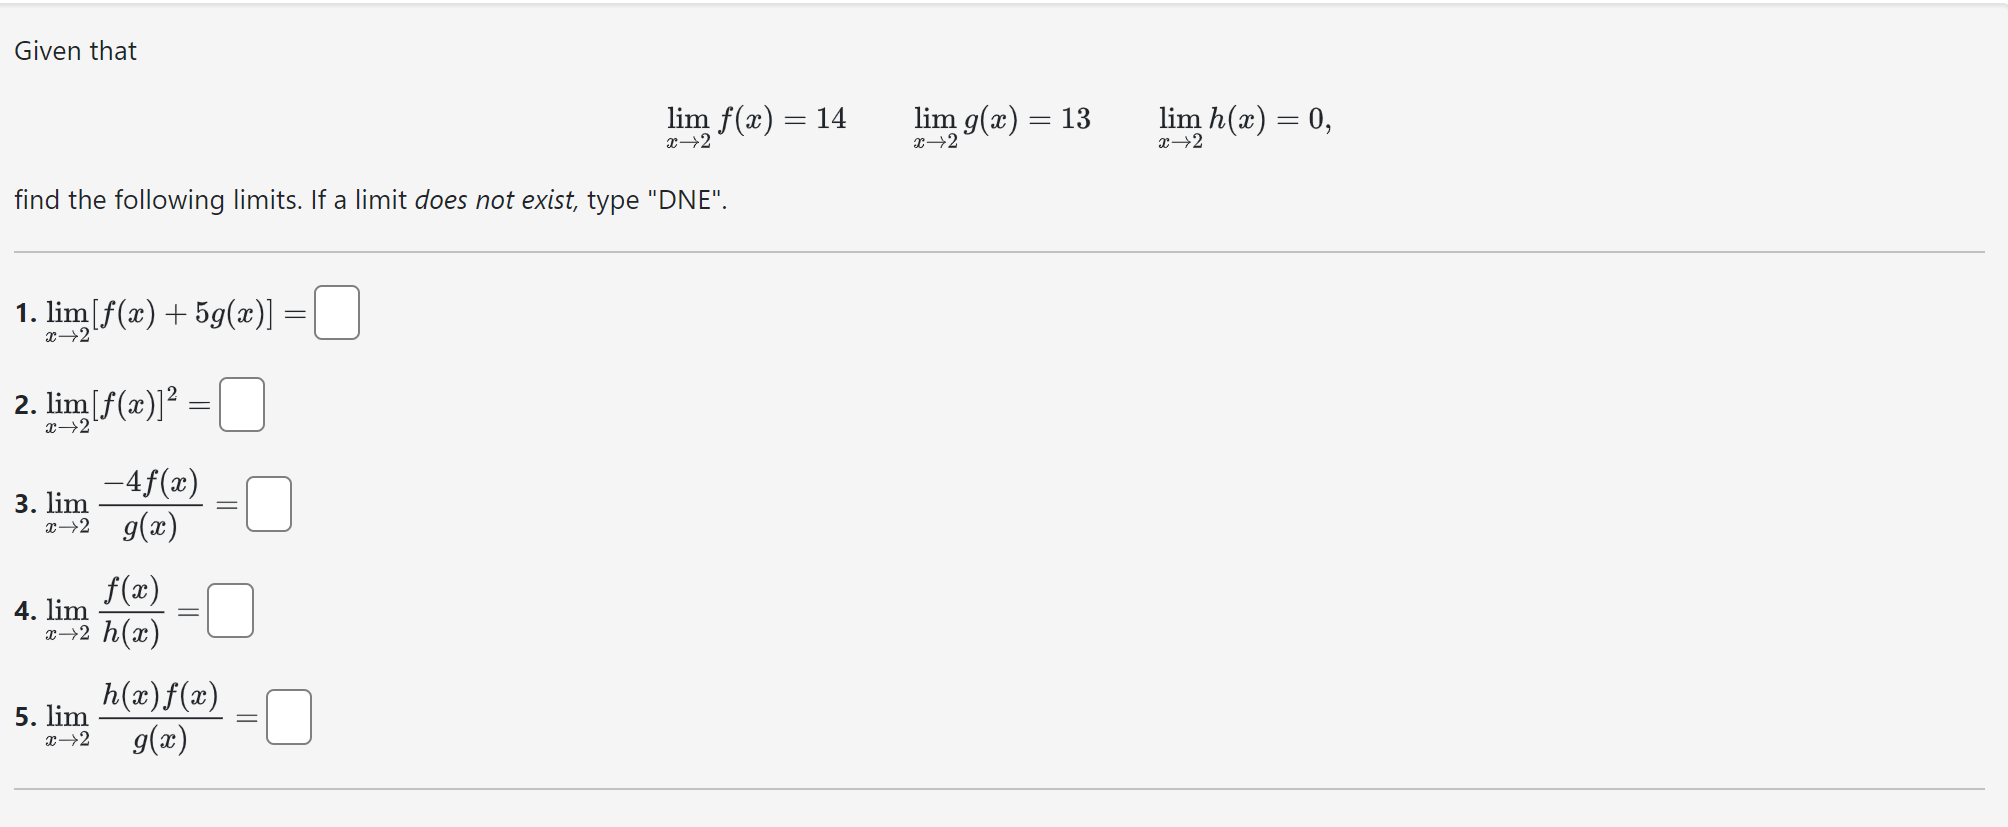Focus the answer field beside h(x)f(x)/g(x)
Viewport: 2008px width, 827px height.
[x=290, y=716]
